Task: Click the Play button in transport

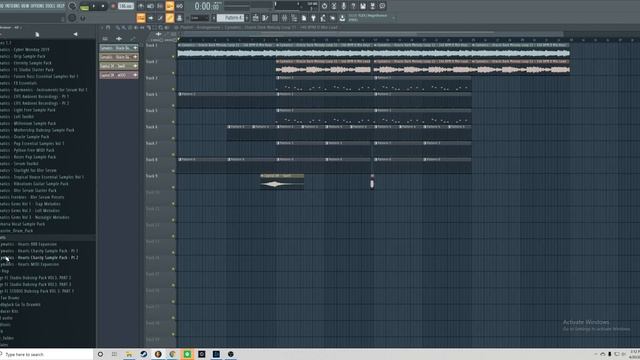Action: point(94,6)
